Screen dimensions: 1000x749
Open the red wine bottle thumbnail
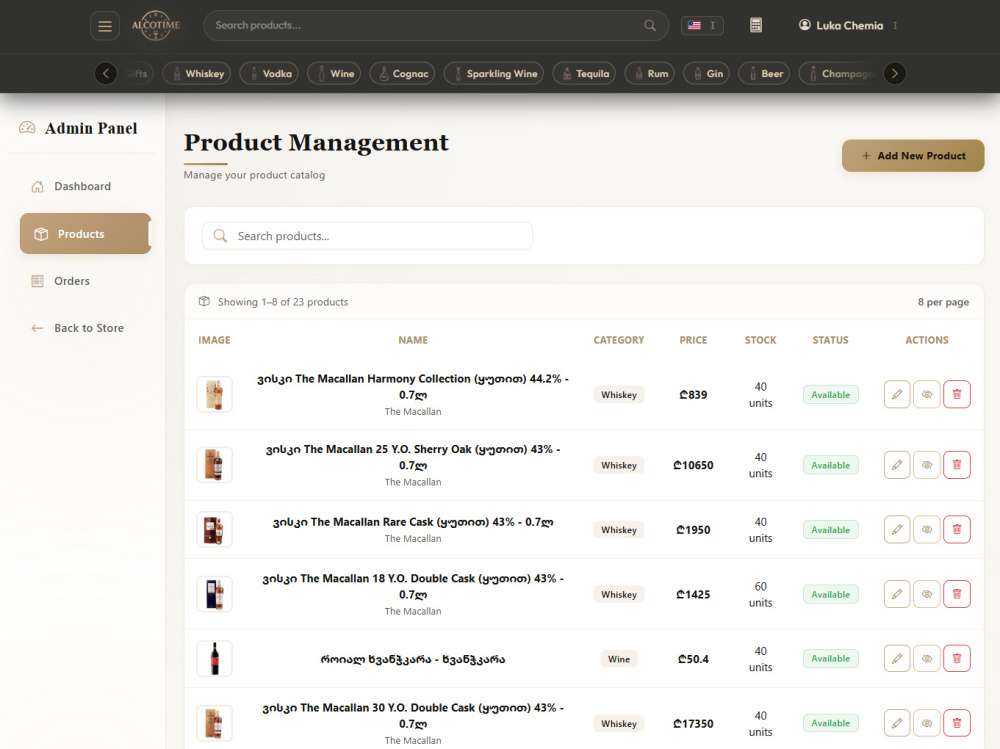click(214, 658)
